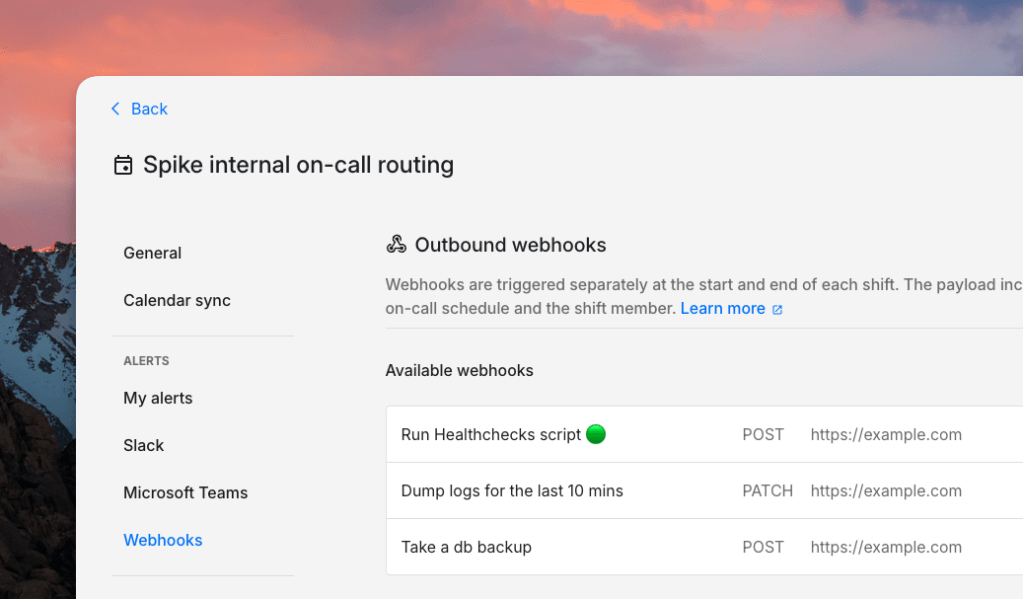This screenshot has width=1023, height=599.
Task: Click the Available webhooks heading
Action: pyautogui.click(x=459, y=370)
